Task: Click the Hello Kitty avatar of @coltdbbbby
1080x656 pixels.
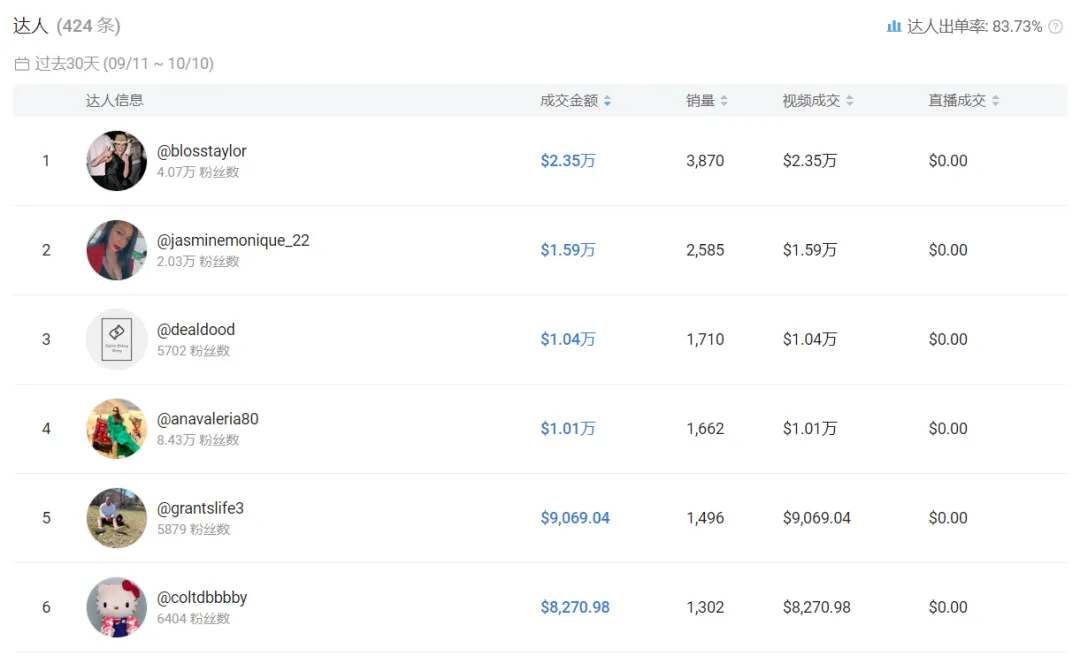Action: [116, 607]
